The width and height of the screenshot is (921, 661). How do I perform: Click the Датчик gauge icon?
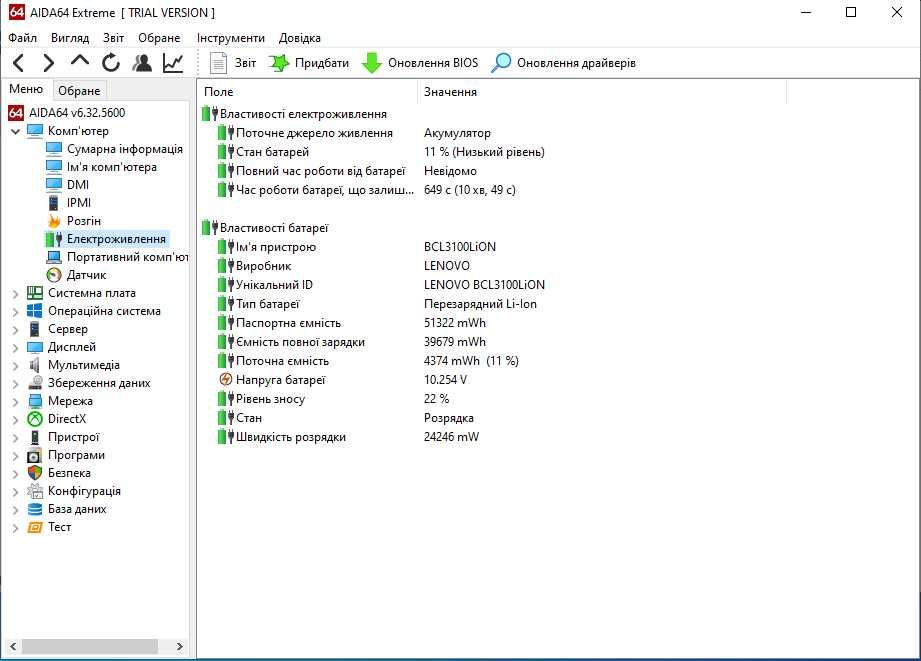pyautogui.click(x=54, y=275)
